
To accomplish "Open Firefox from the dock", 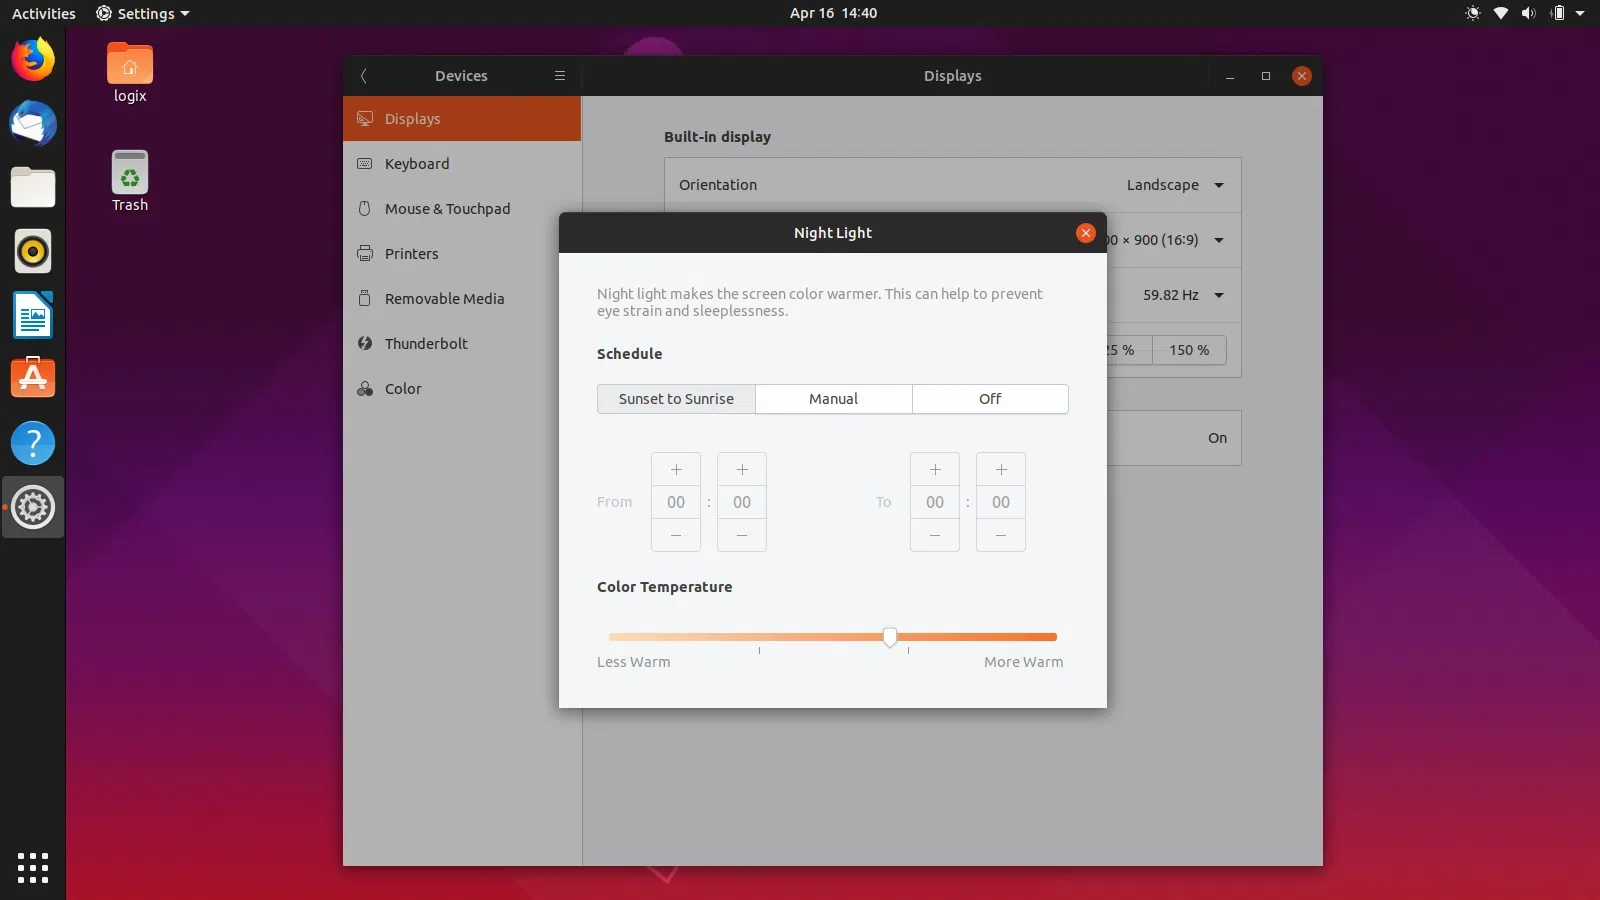I will (x=33, y=60).
